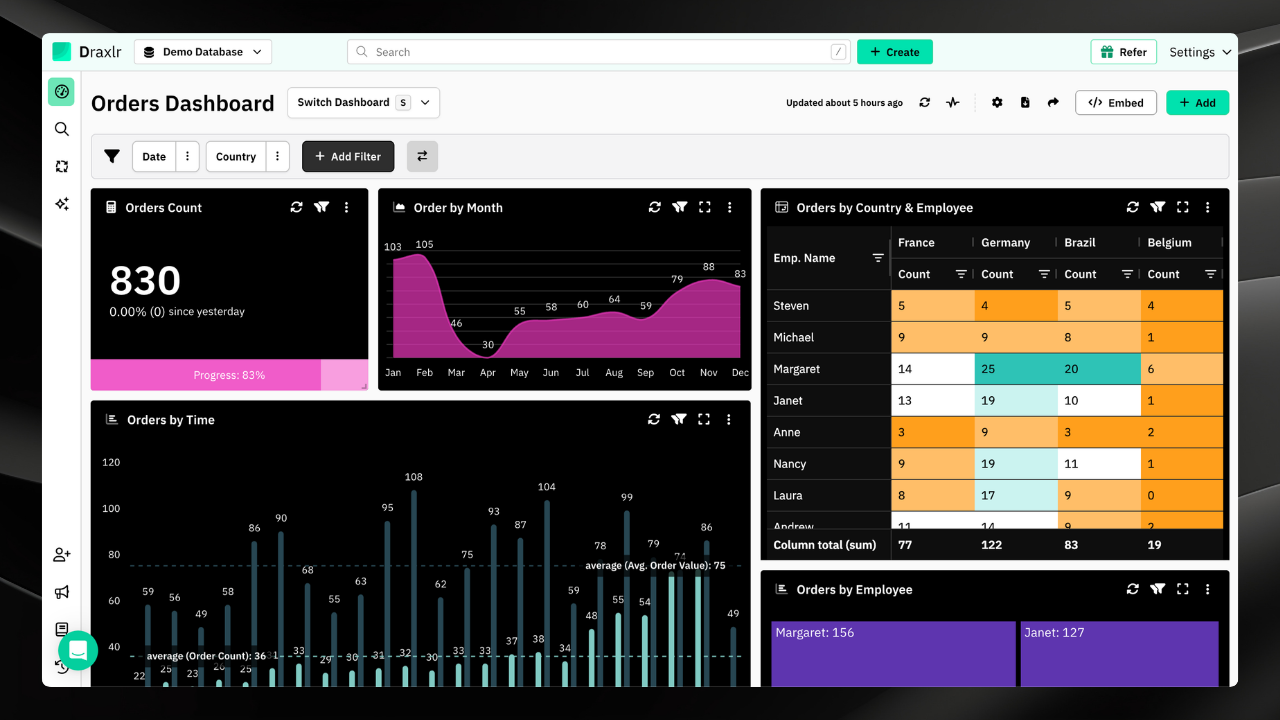The width and height of the screenshot is (1280, 720).
Task: Open the Country filter options menu
Action: (x=277, y=156)
